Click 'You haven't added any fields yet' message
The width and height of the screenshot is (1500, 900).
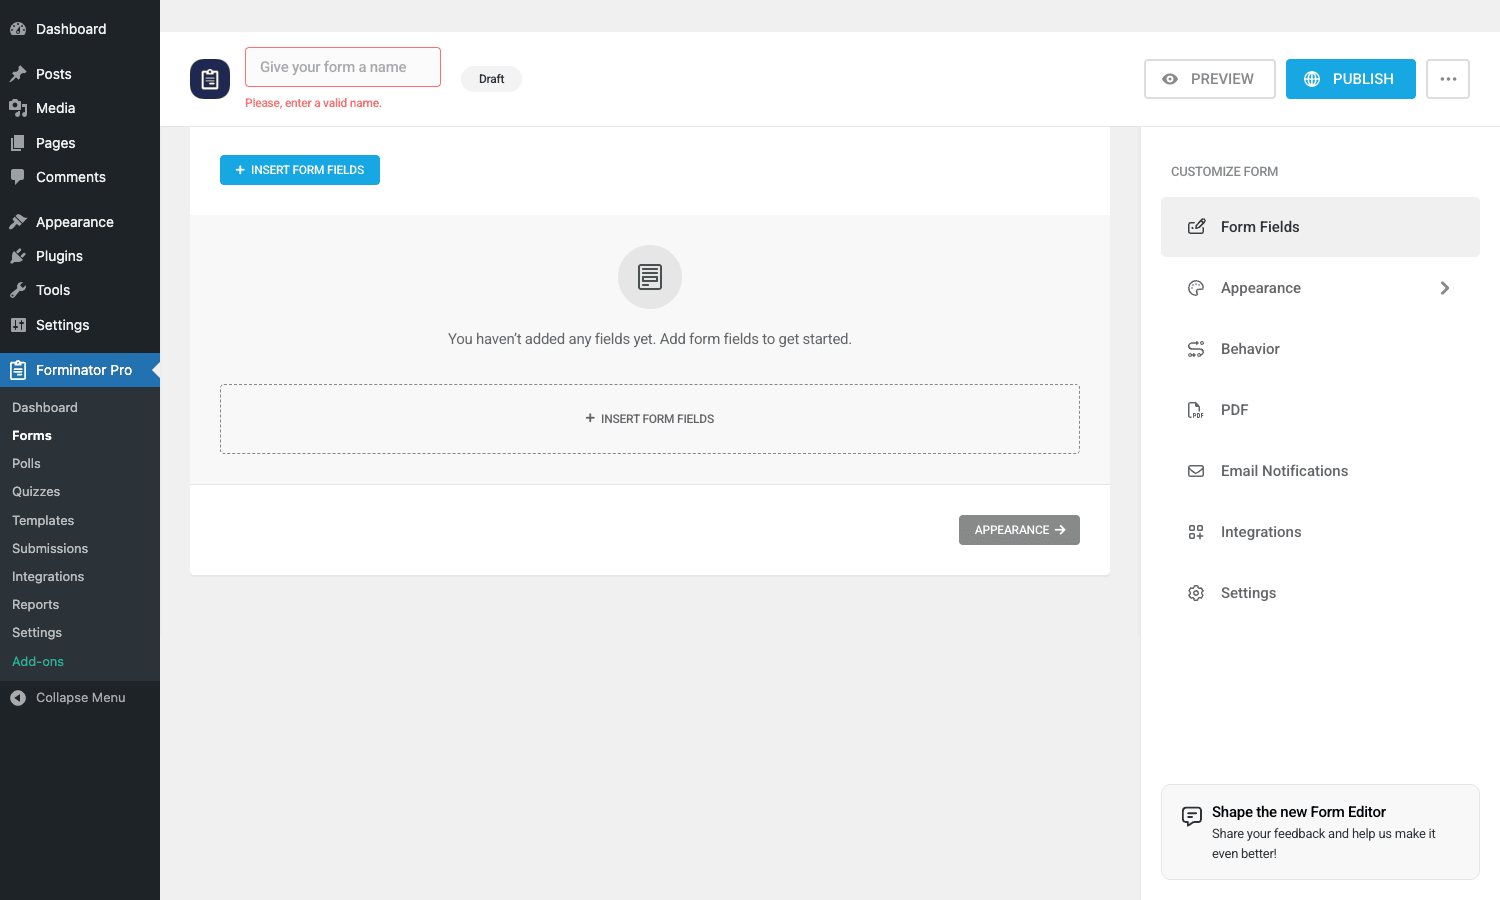point(650,339)
